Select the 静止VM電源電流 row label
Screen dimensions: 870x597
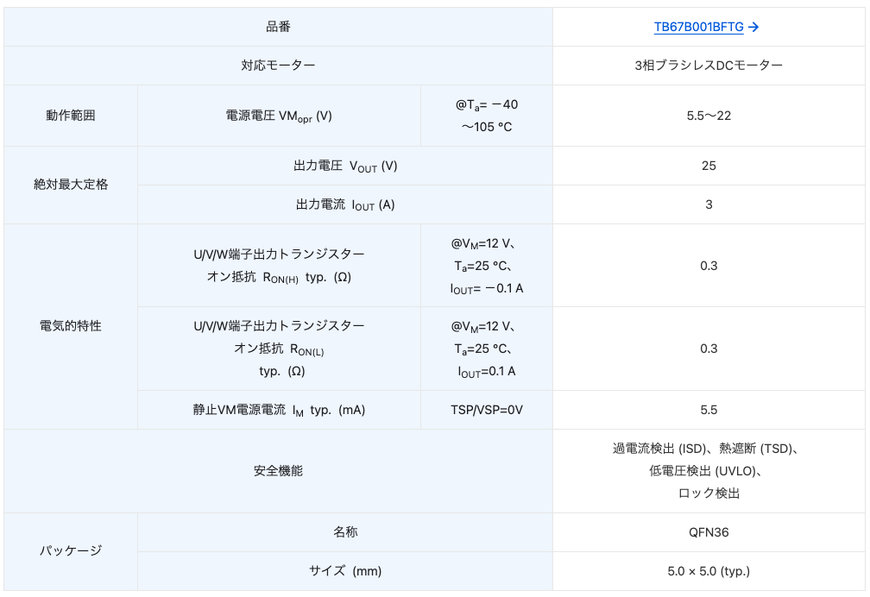(x=279, y=410)
